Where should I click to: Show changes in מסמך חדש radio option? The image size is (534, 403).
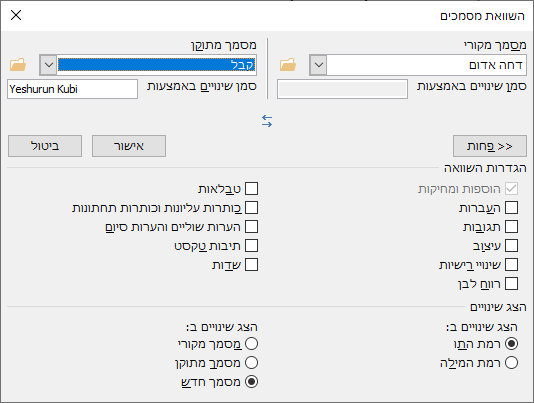[x=251, y=382]
